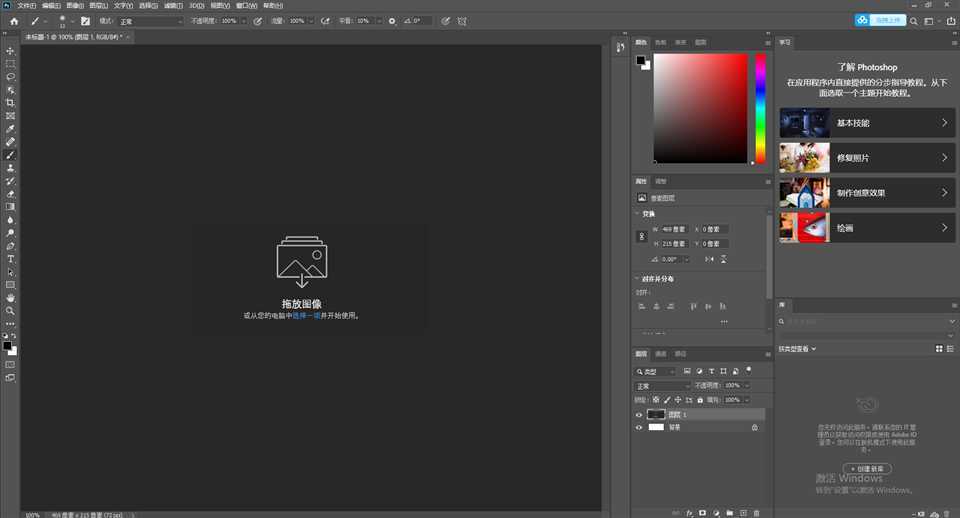
Task: Click the rainbow hue slider strip
Action: click(x=760, y=108)
